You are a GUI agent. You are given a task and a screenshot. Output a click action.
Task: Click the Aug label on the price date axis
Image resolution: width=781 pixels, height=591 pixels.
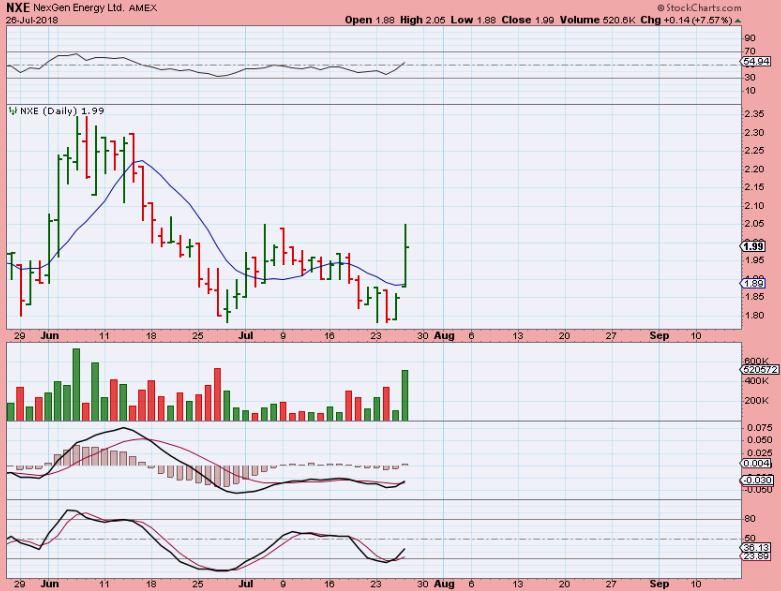click(x=444, y=336)
